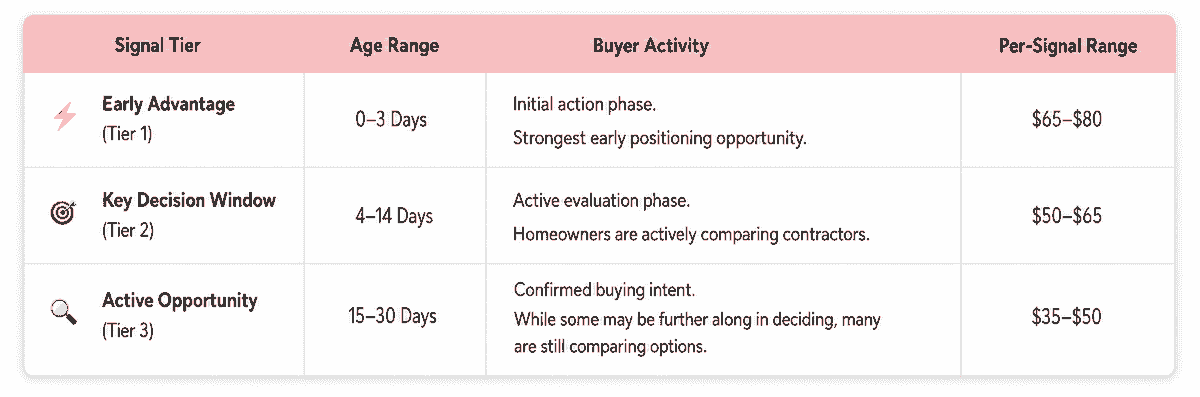The image size is (1200, 397).
Task: Click the $50–$65 price range cell
Action: coord(1067,216)
